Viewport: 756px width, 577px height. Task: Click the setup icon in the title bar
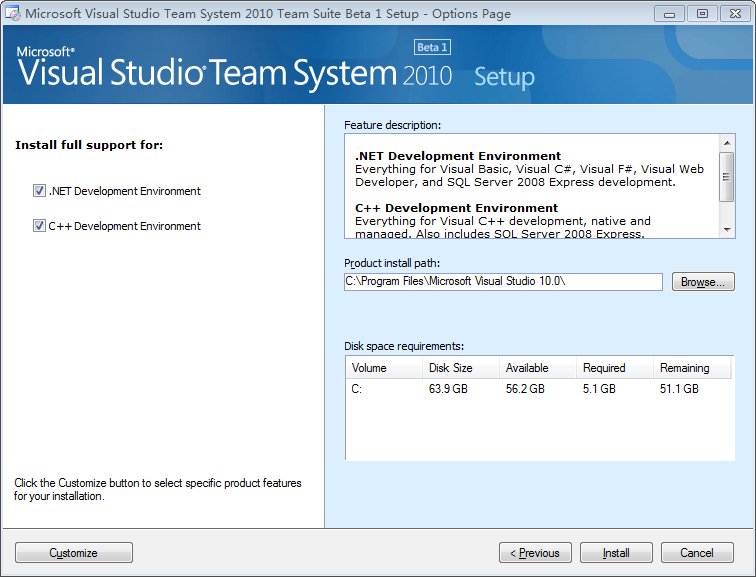pyautogui.click(x=13, y=13)
